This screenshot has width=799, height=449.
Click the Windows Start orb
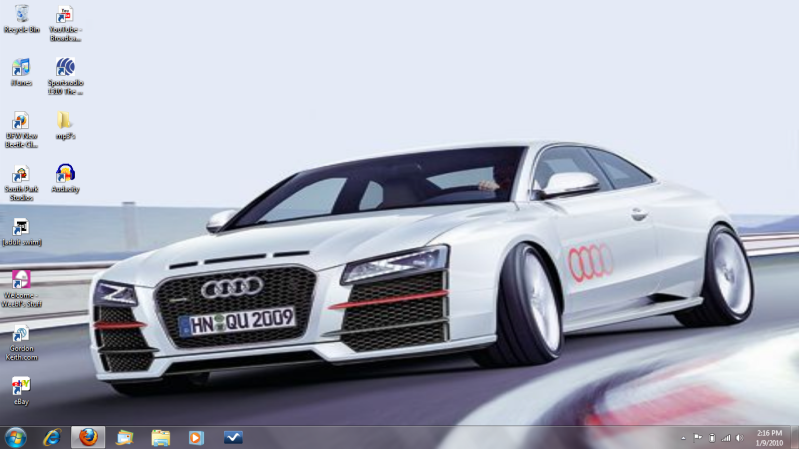[x=16, y=438]
